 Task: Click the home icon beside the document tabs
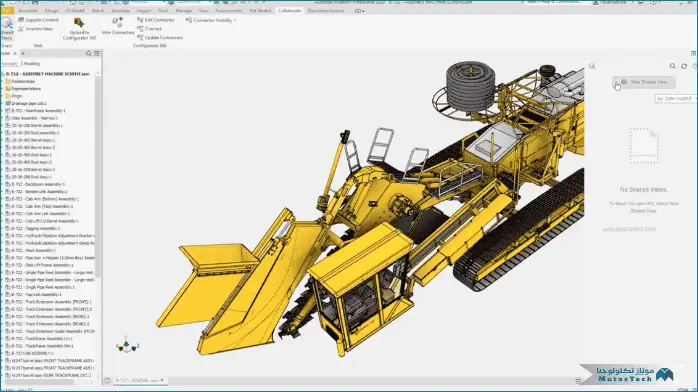pos(107,380)
